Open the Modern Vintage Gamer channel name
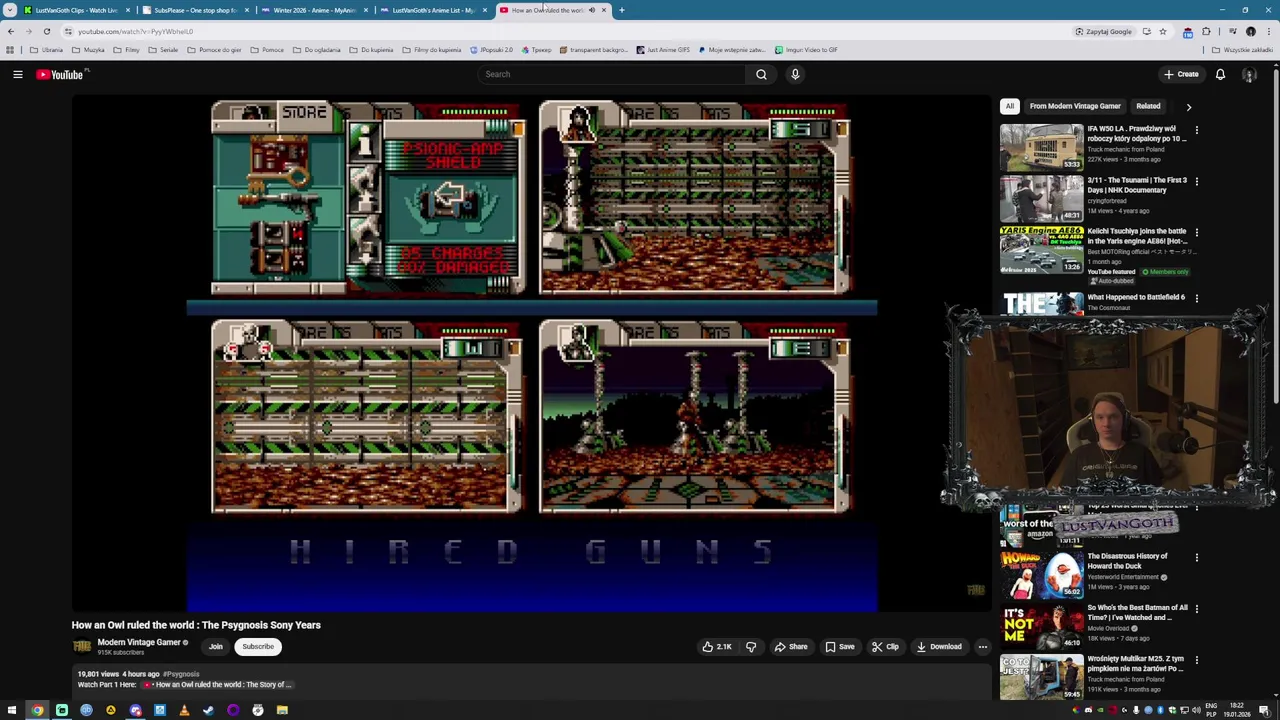 click(x=139, y=642)
